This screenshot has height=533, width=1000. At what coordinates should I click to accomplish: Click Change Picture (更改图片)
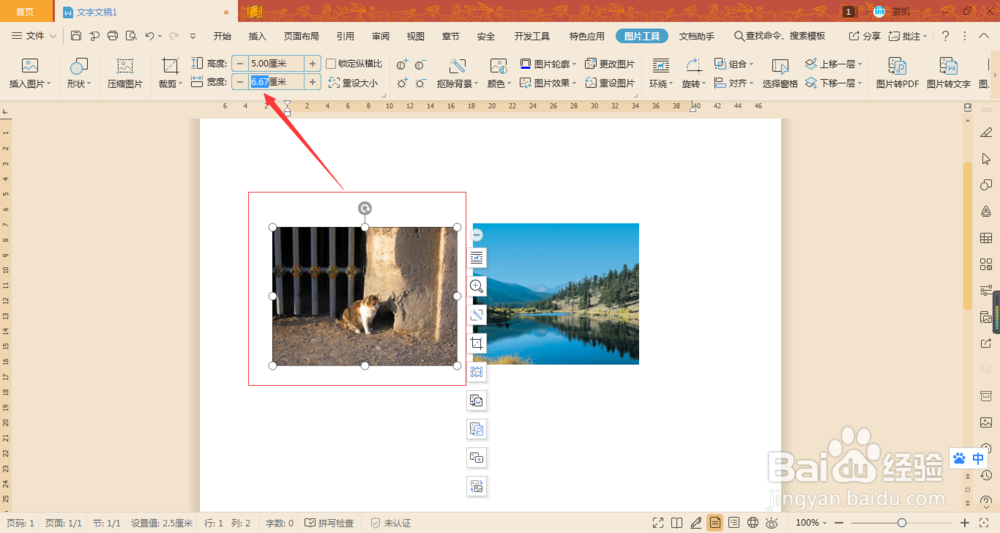pos(610,64)
